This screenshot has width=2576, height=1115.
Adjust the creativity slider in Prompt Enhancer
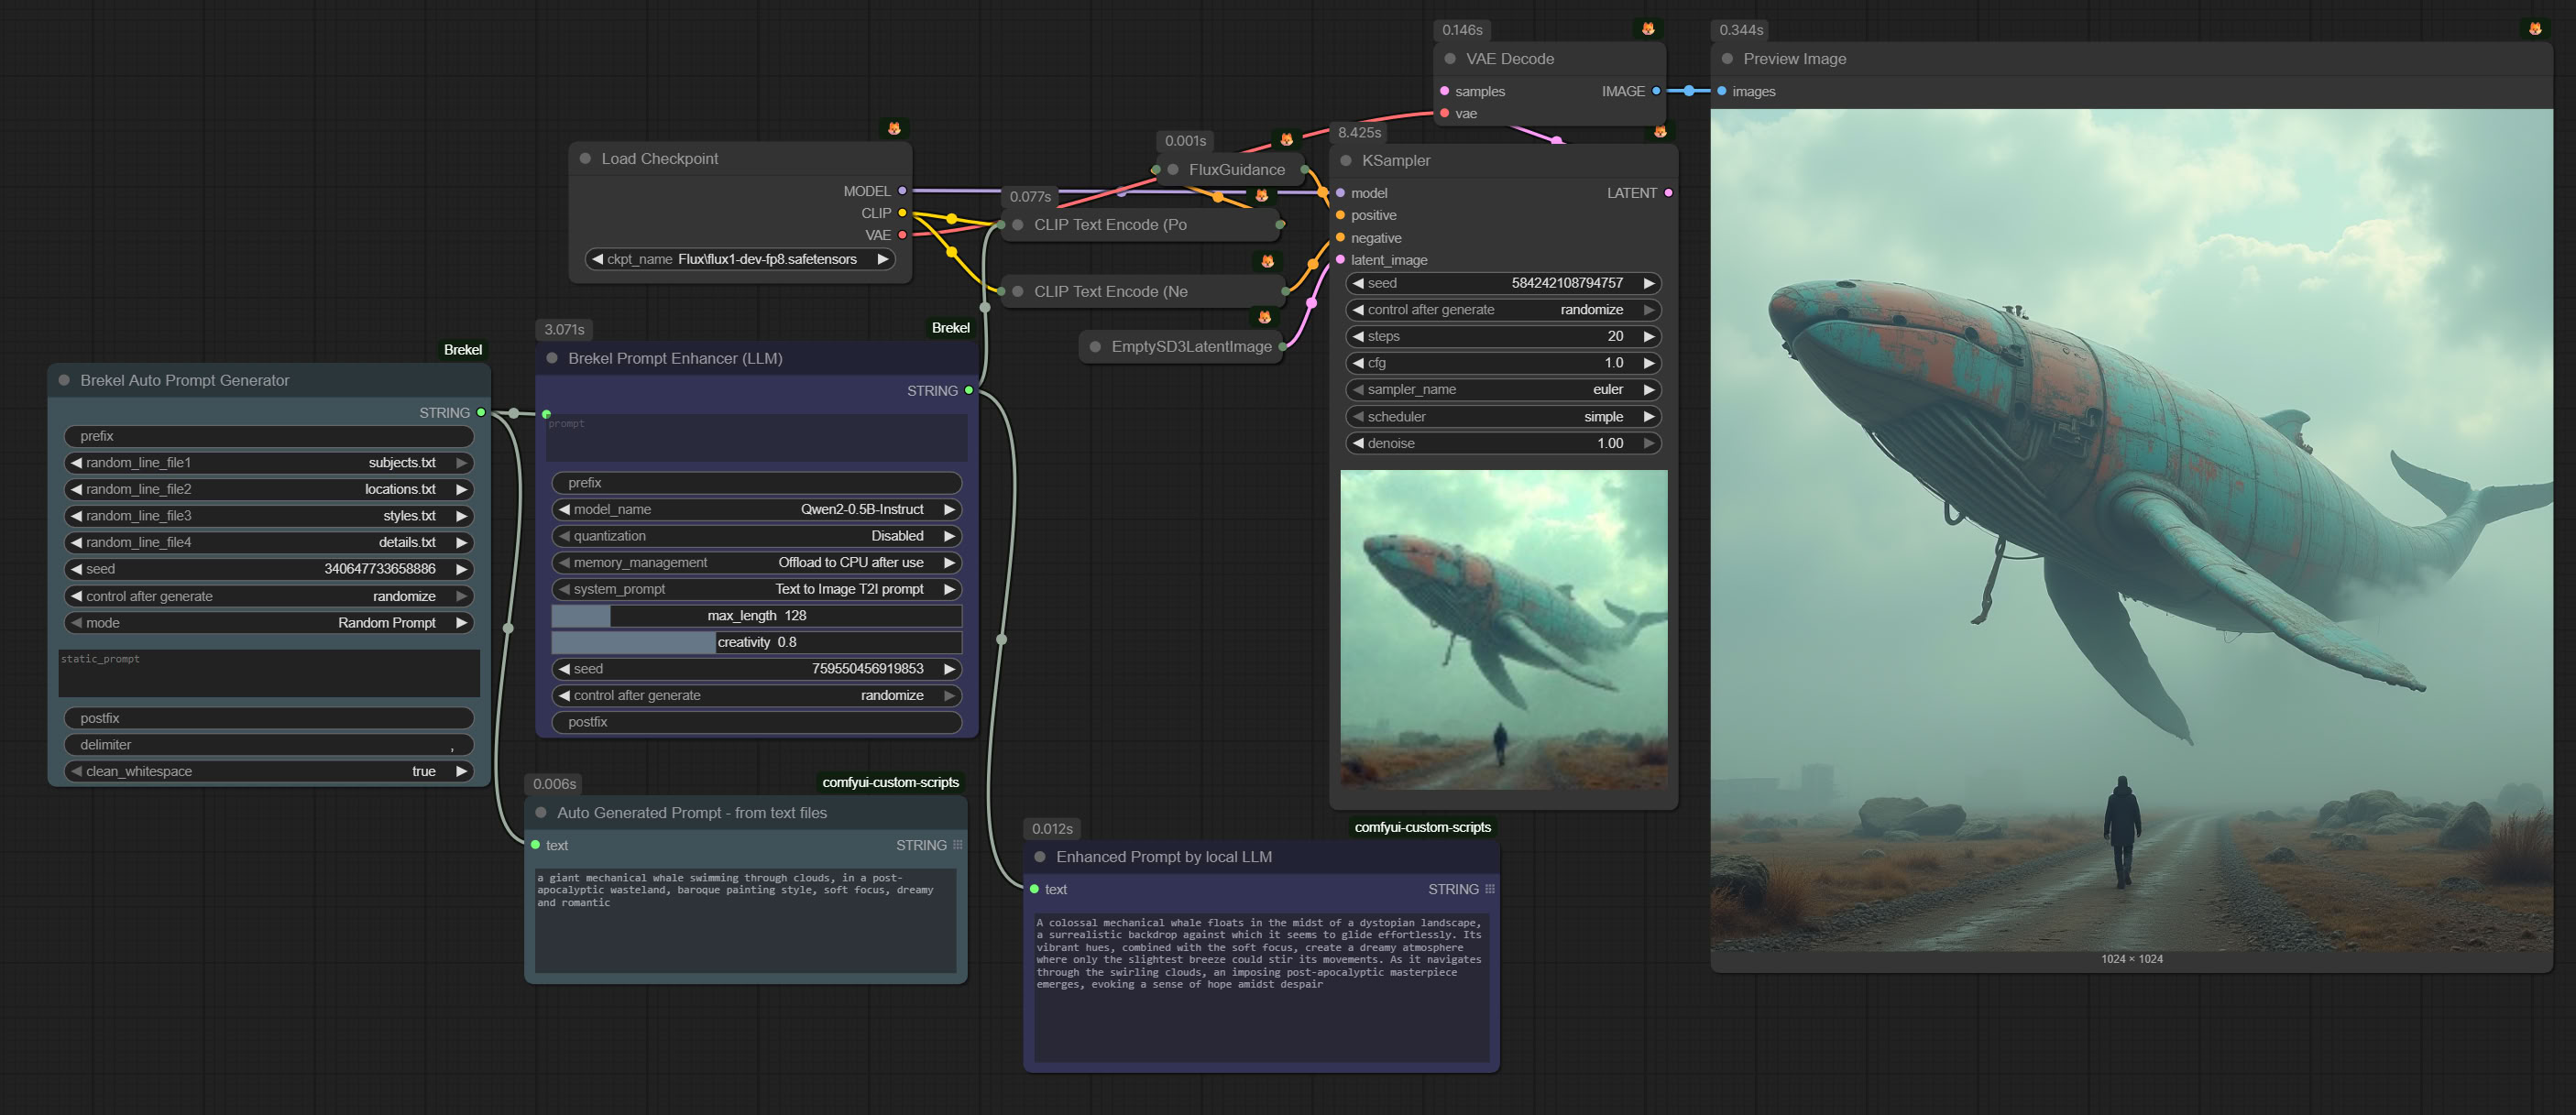[x=757, y=642]
